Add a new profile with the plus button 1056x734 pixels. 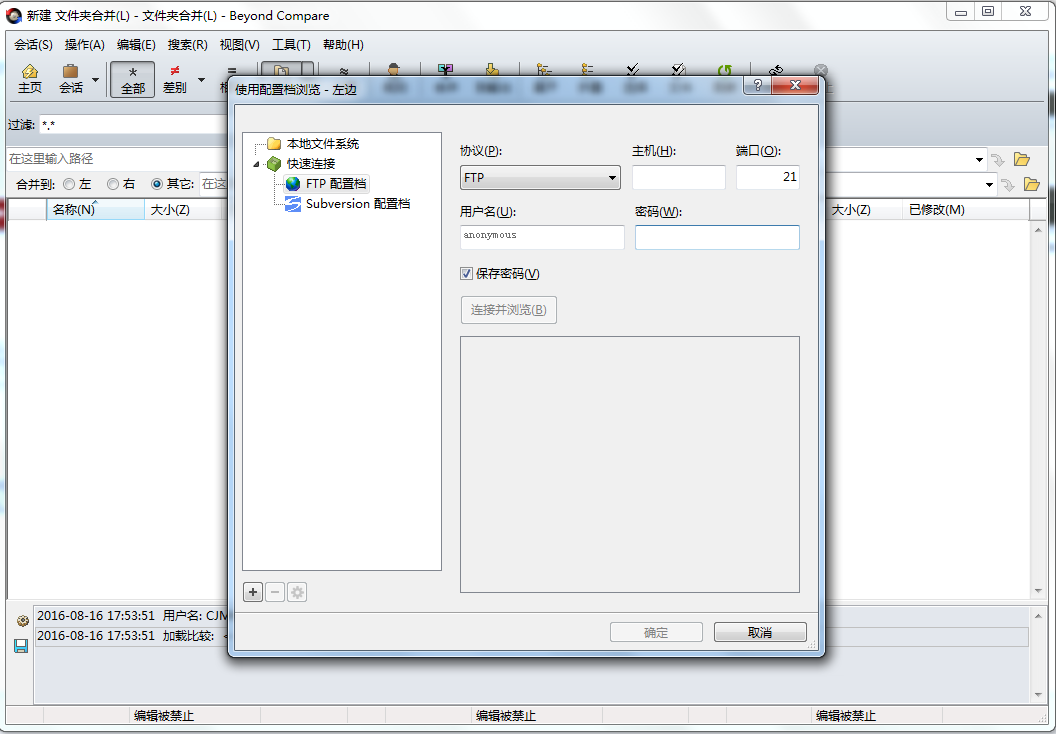coord(253,593)
